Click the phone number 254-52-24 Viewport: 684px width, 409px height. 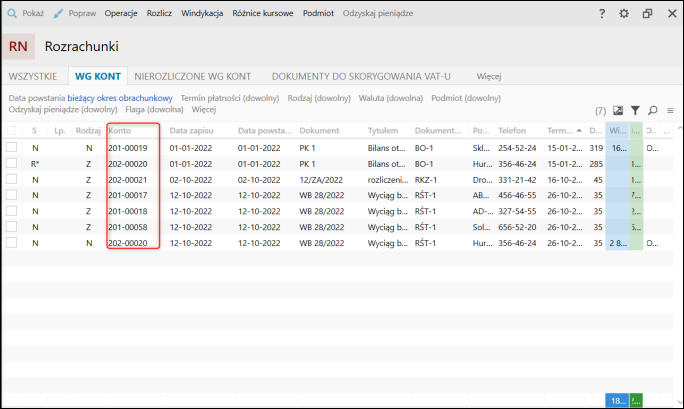click(x=517, y=148)
